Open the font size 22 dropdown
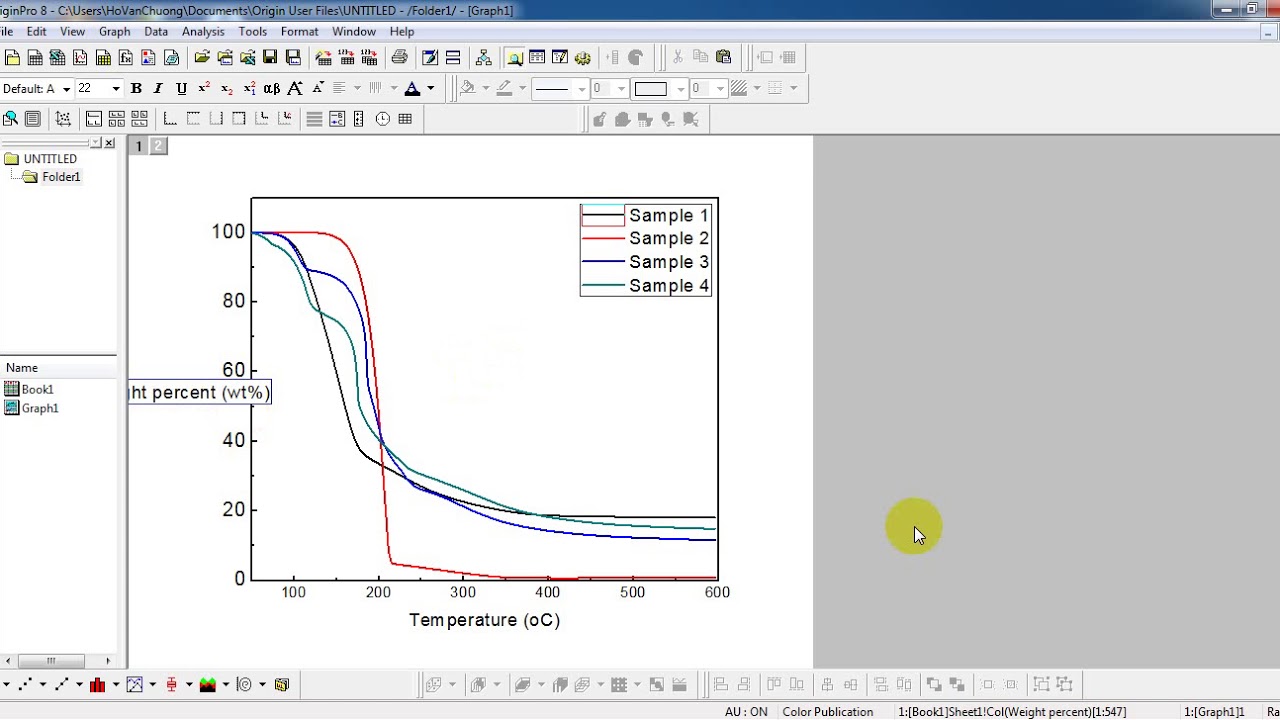Viewport: 1280px width, 720px height. [x=115, y=89]
